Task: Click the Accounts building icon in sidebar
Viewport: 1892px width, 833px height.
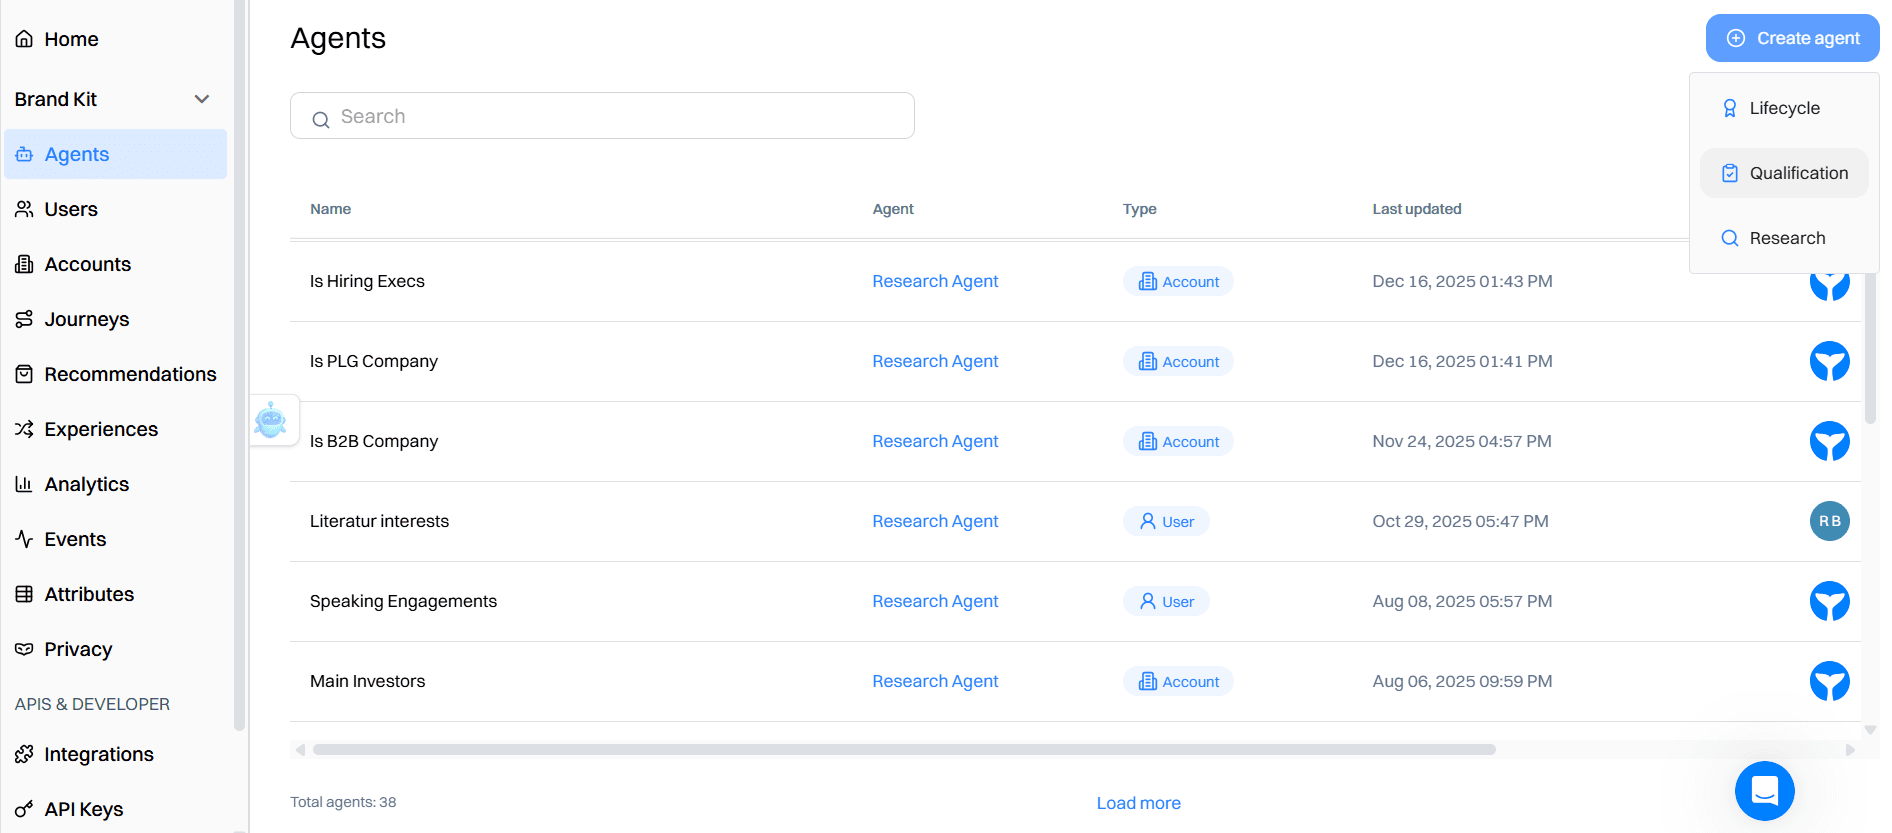Action: point(24,264)
